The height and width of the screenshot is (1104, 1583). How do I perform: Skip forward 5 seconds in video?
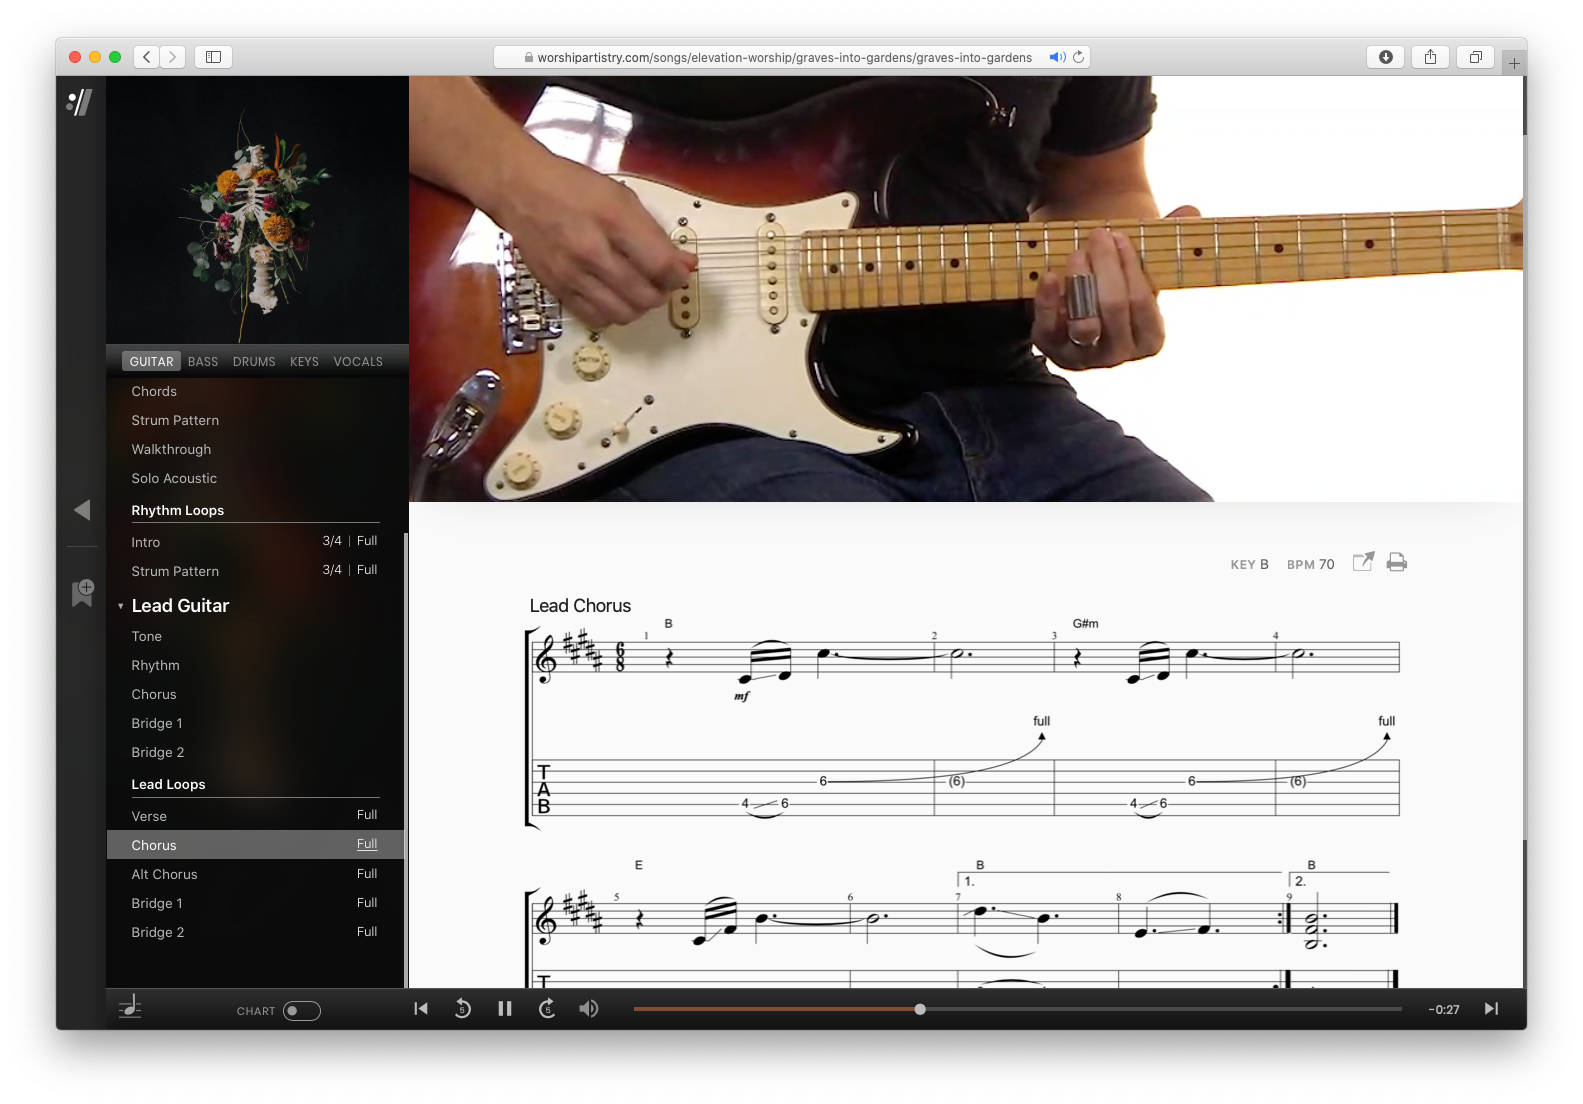click(x=547, y=1009)
